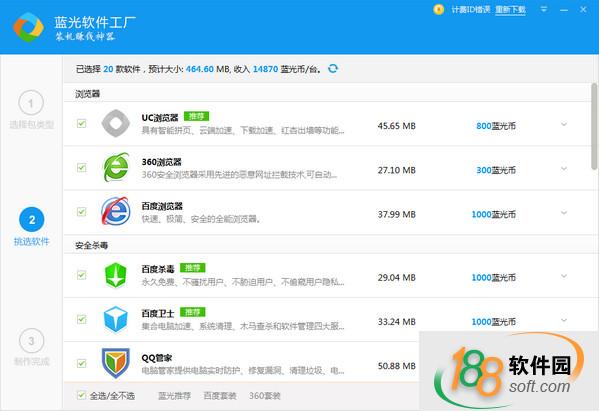Click the 464.60 estimated size in summary
This screenshot has height=411, width=599.
(200, 69)
